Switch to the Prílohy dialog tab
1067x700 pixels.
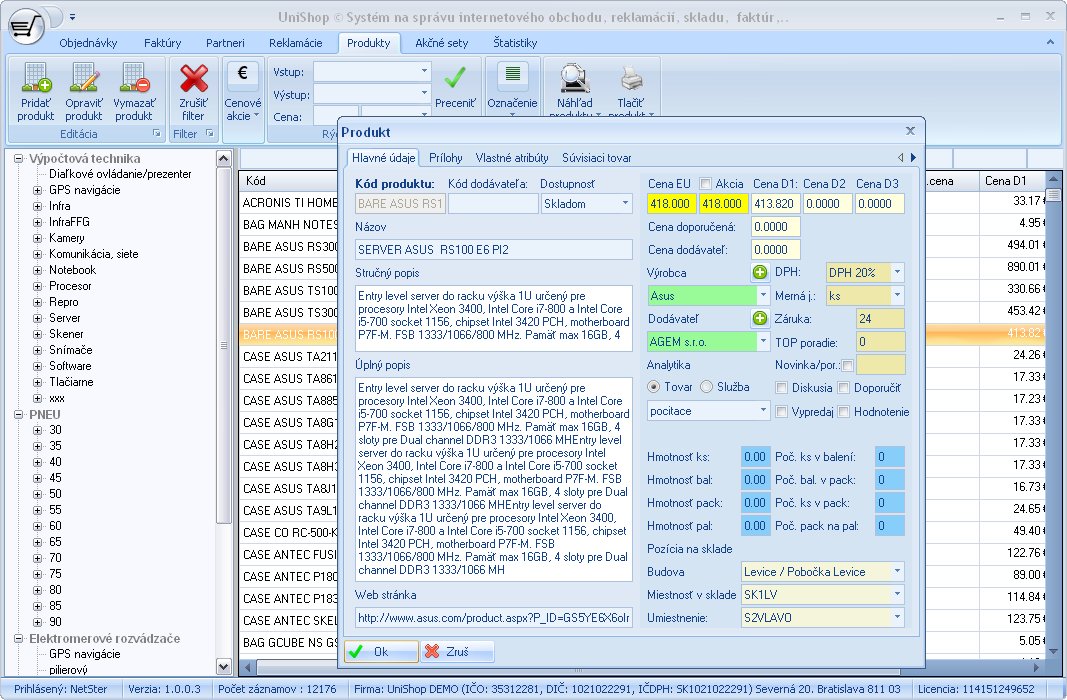446,158
